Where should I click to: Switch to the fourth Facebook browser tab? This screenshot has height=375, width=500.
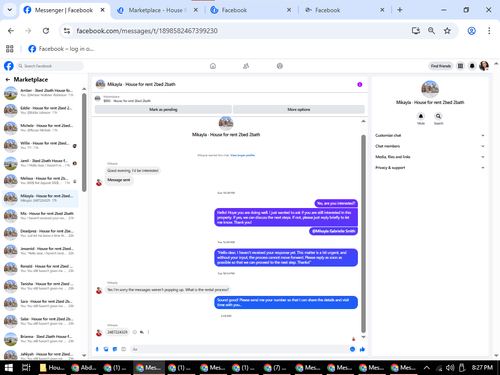[x=344, y=10]
